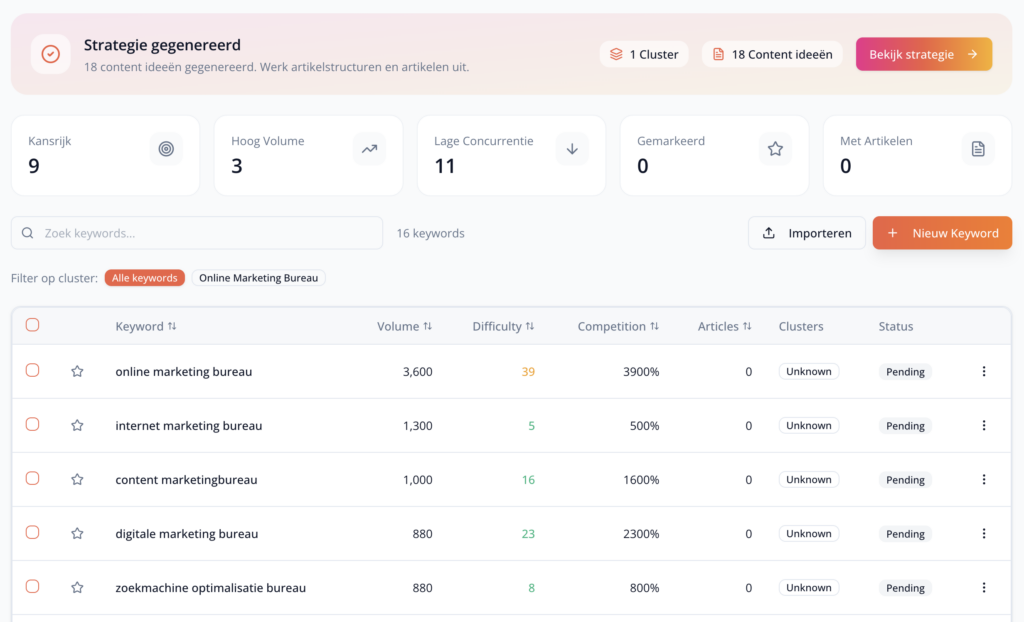Viewport: 1024px width, 622px height.
Task: Click the Hoog Volume trending arrow icon
Action: coord(369,149)
